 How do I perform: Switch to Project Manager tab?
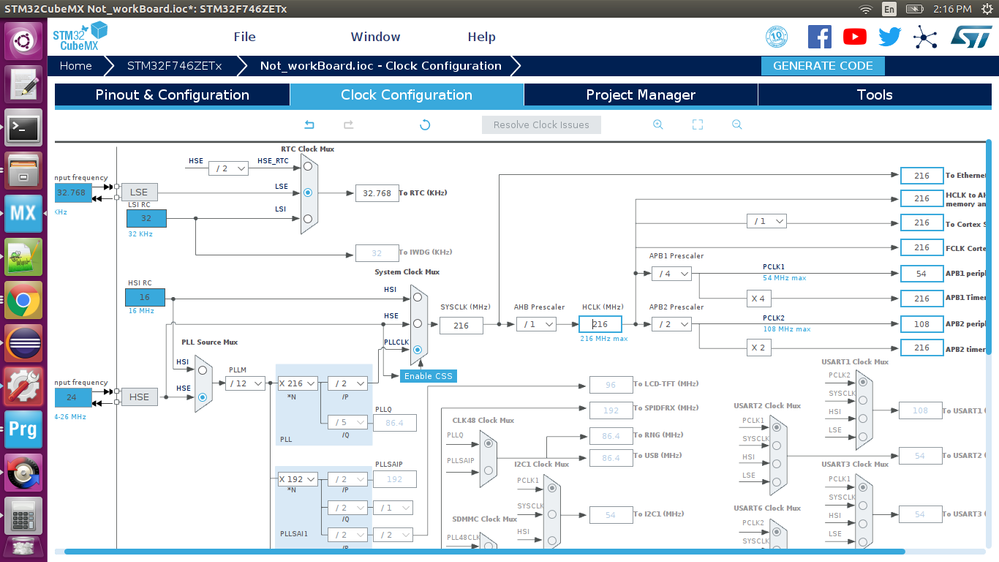coord(640,95)
